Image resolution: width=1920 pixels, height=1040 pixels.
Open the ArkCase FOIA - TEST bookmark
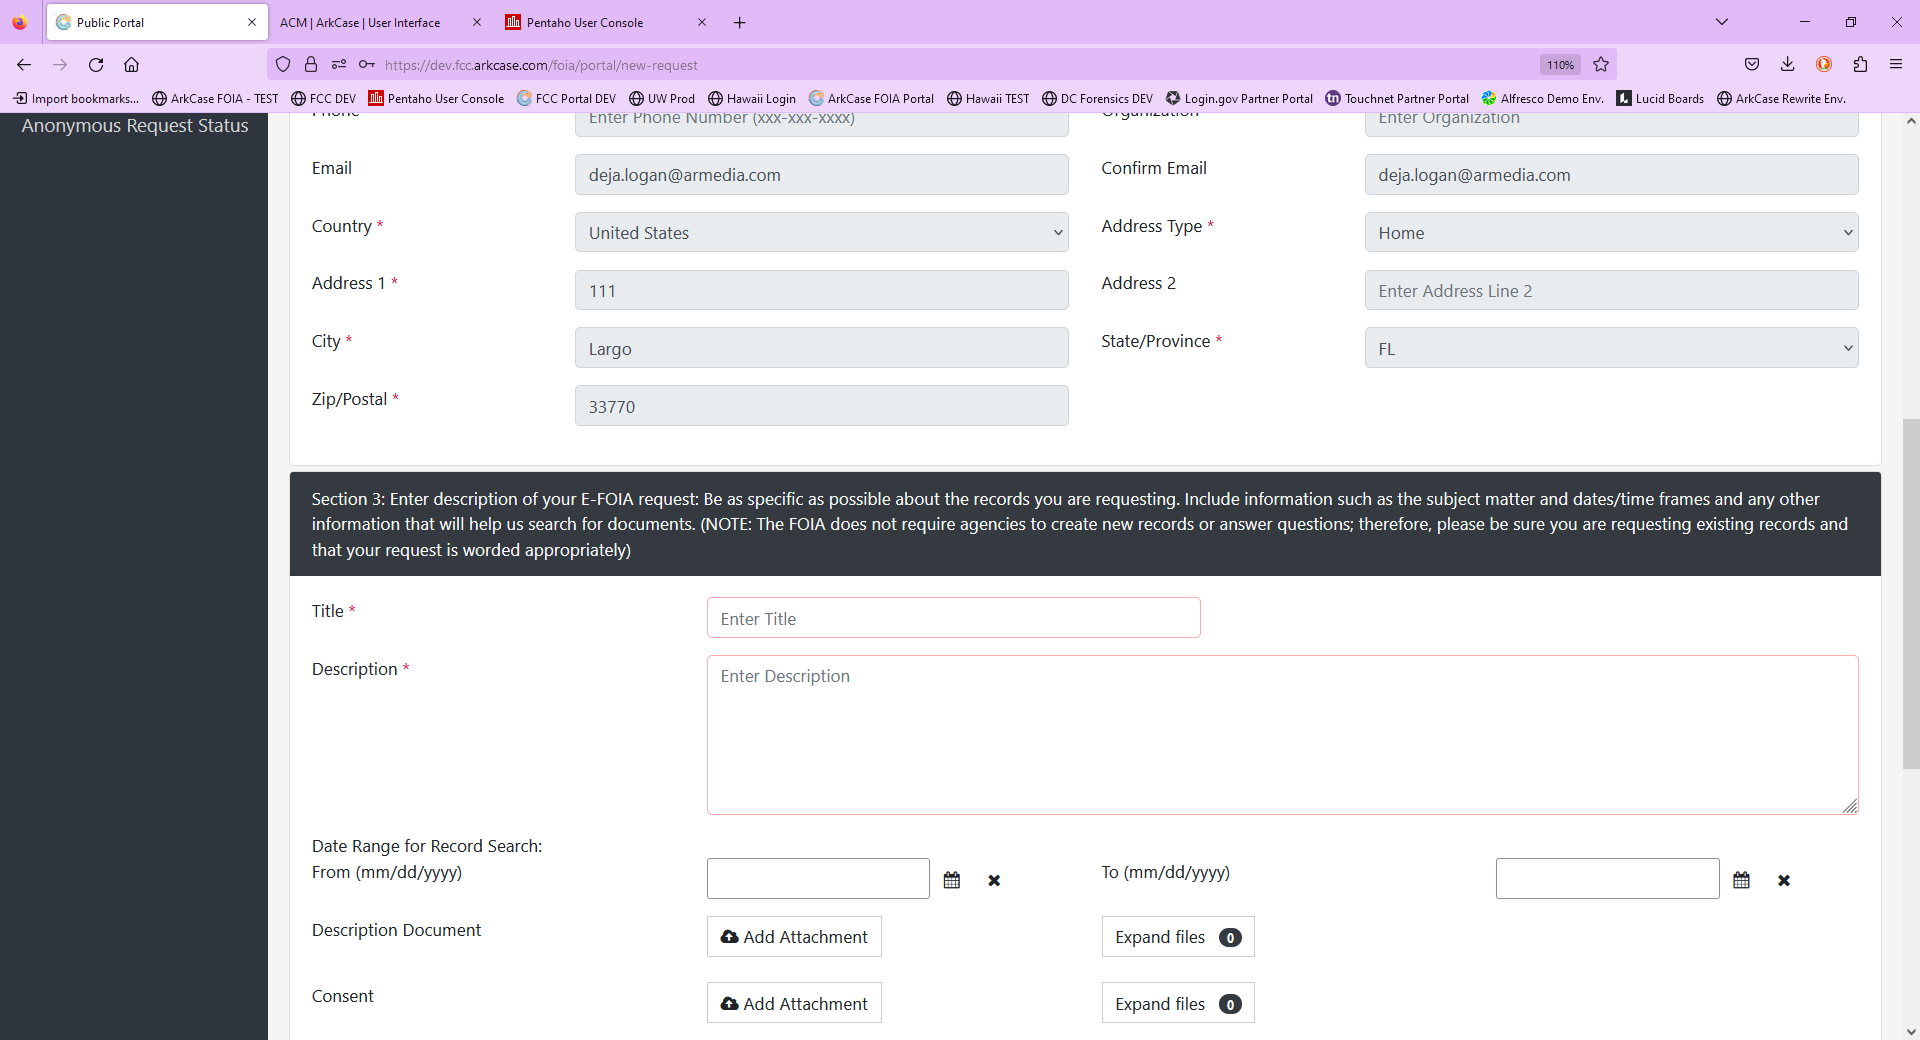click(215, 98)
